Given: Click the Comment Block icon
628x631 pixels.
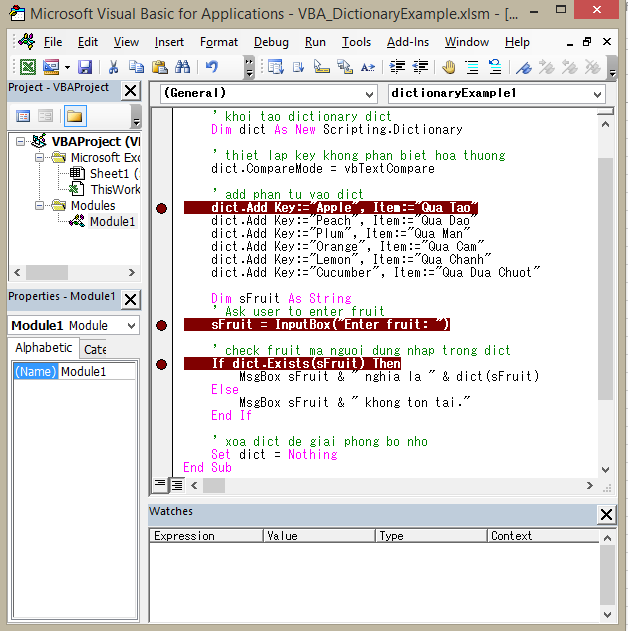Looking at the screenshot, I should point(472,67).
